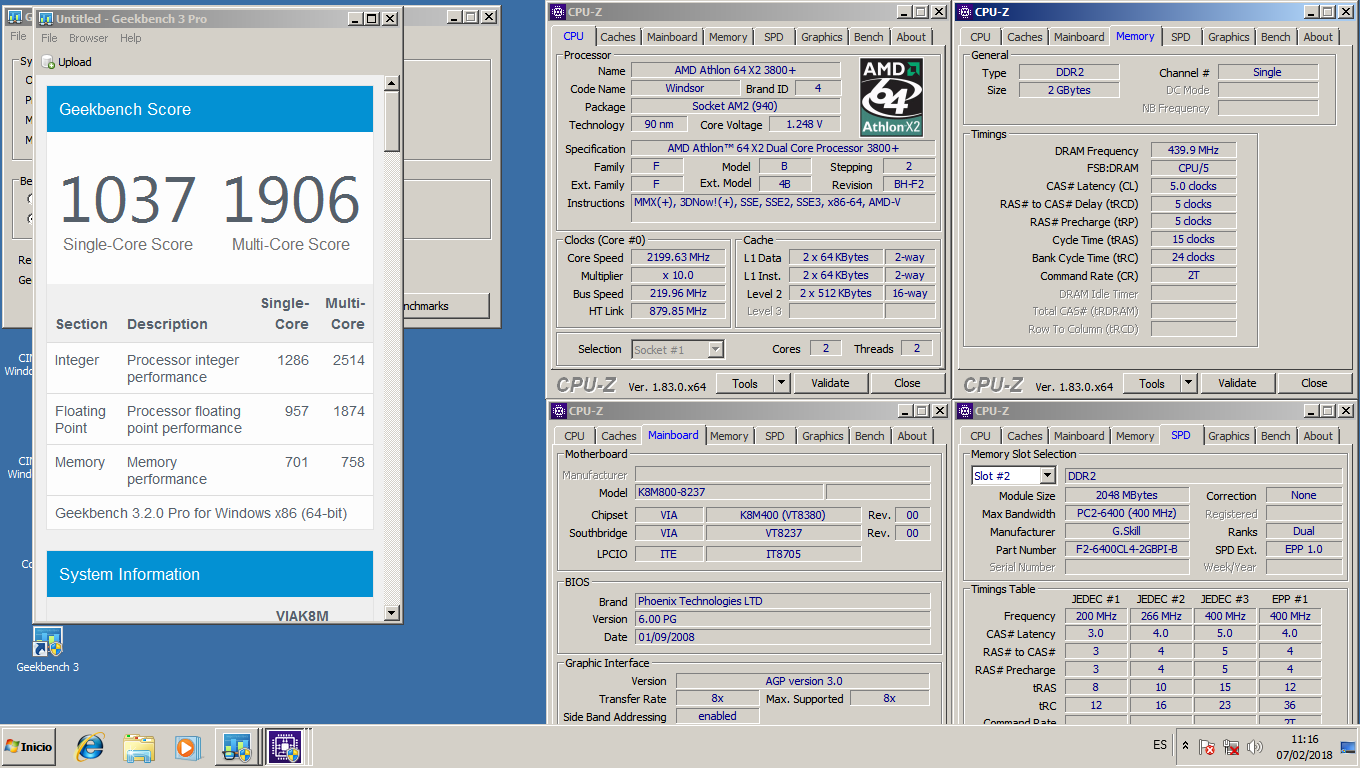Open the Geekbench 3 desktop shortcut
The width and height of the screenshot is (1360, 768).
(47, 650)
